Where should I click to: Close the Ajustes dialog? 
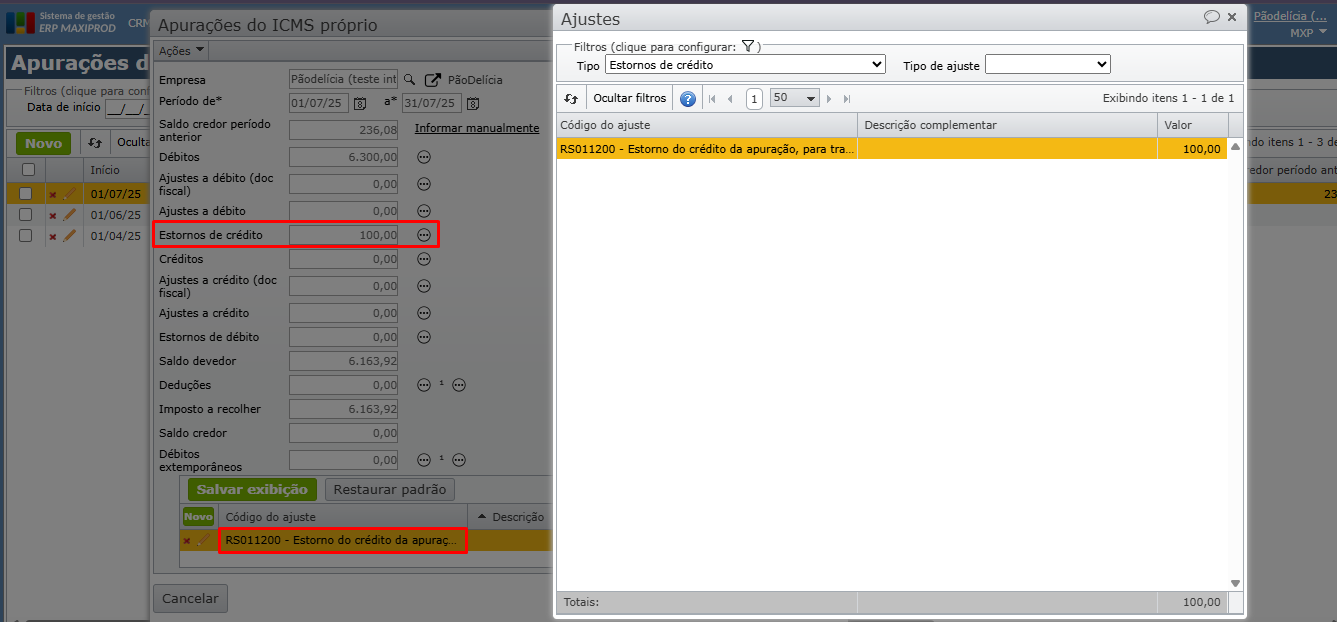click(1232, 17)
